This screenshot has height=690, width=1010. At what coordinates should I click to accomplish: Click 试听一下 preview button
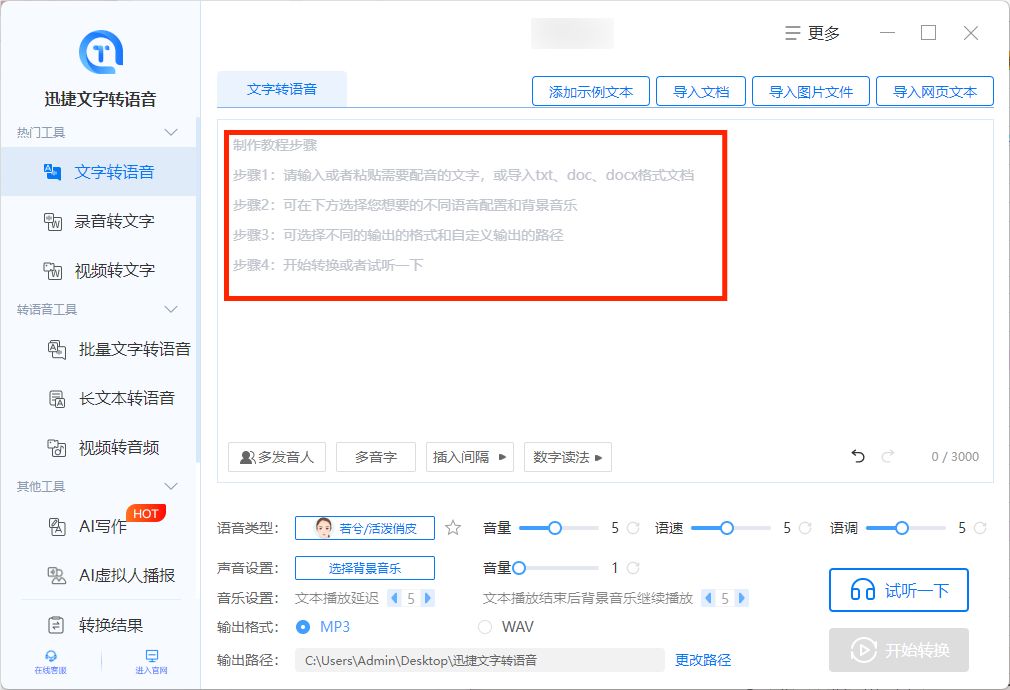[899, 589]
